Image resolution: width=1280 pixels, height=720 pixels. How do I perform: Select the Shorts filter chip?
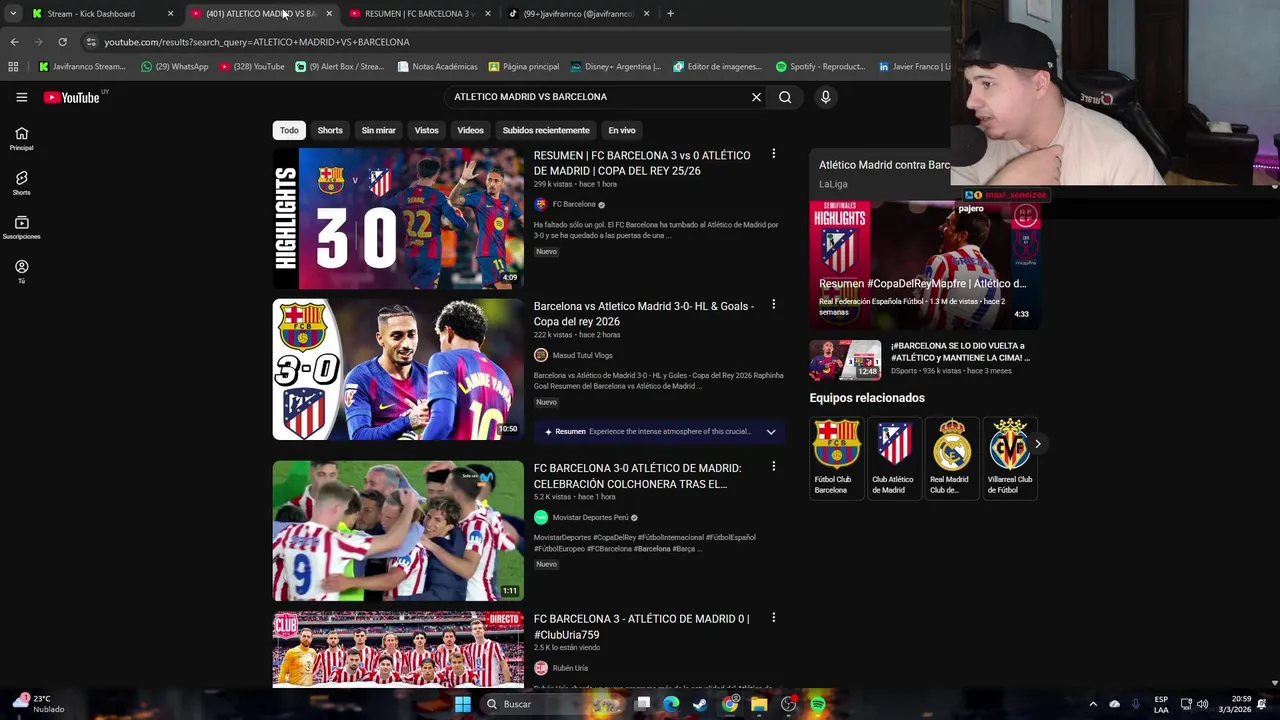(330, 130)
